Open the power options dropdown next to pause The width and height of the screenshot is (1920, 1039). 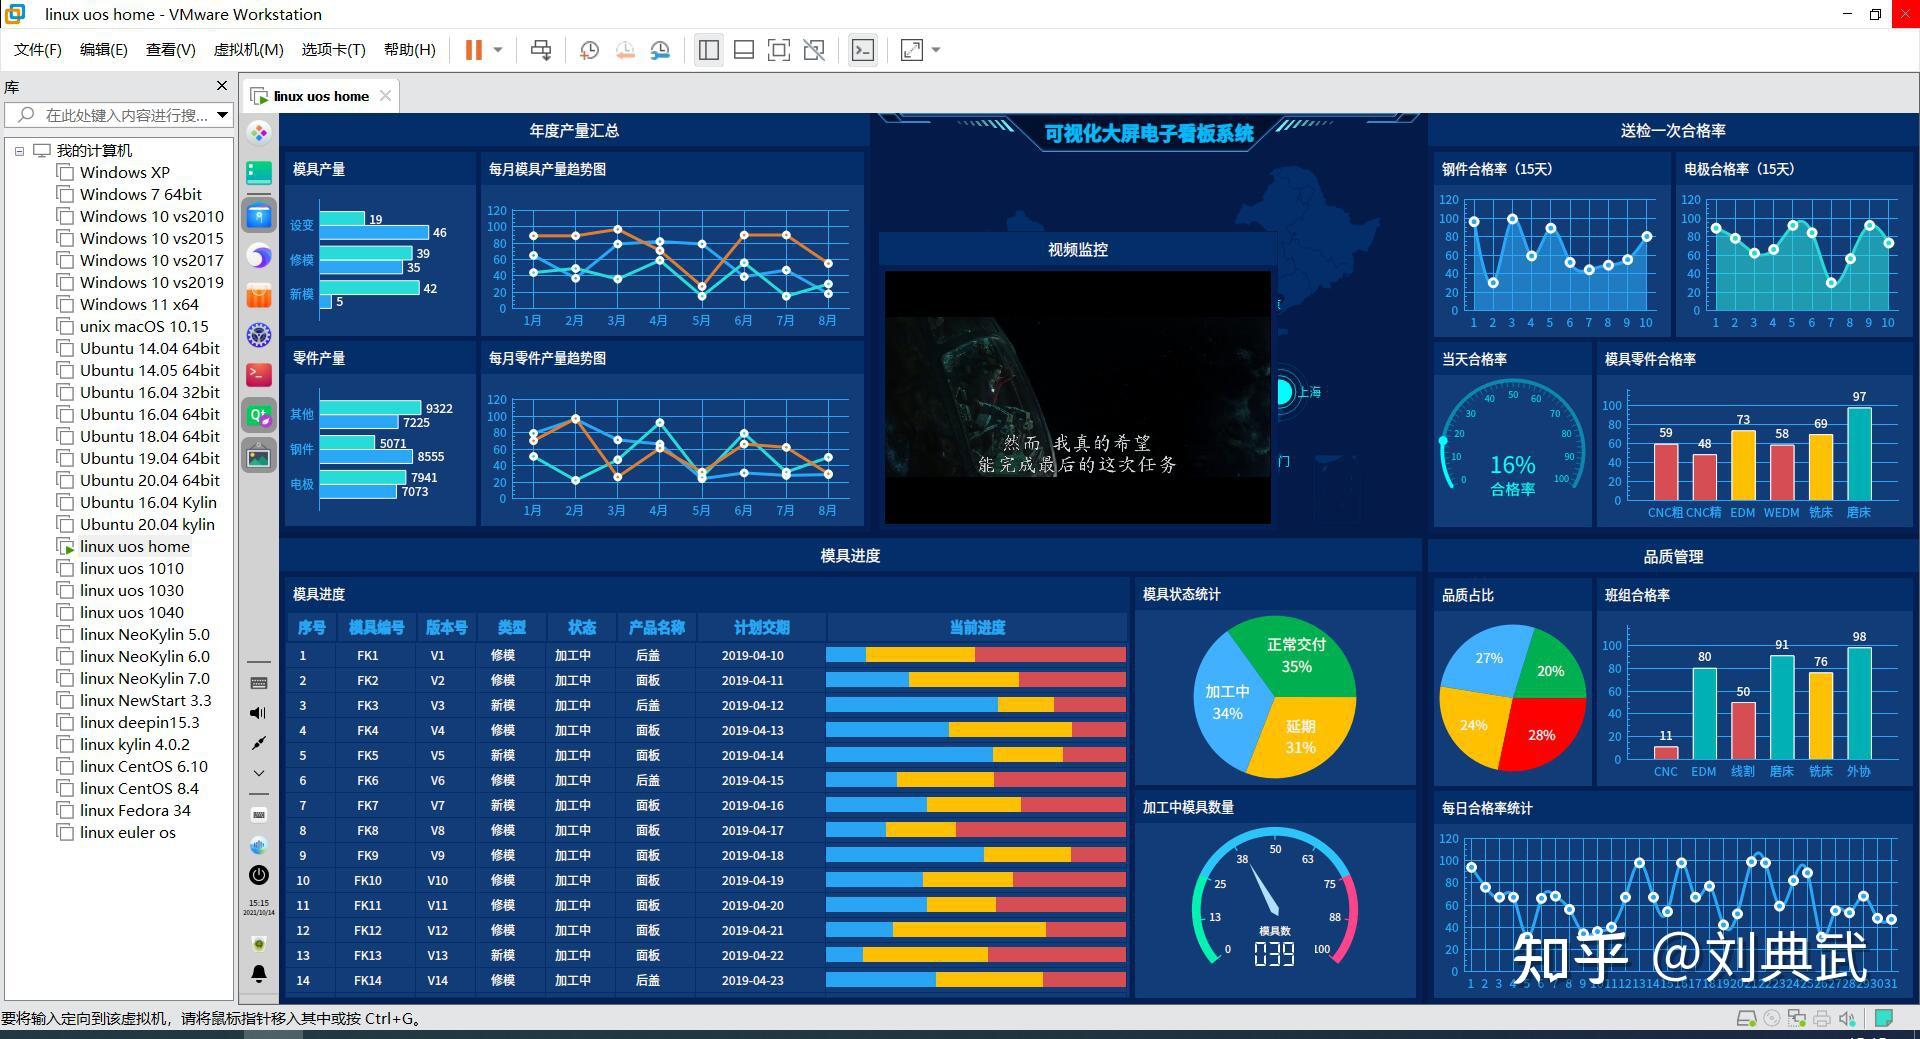click(x=497, y=50)
